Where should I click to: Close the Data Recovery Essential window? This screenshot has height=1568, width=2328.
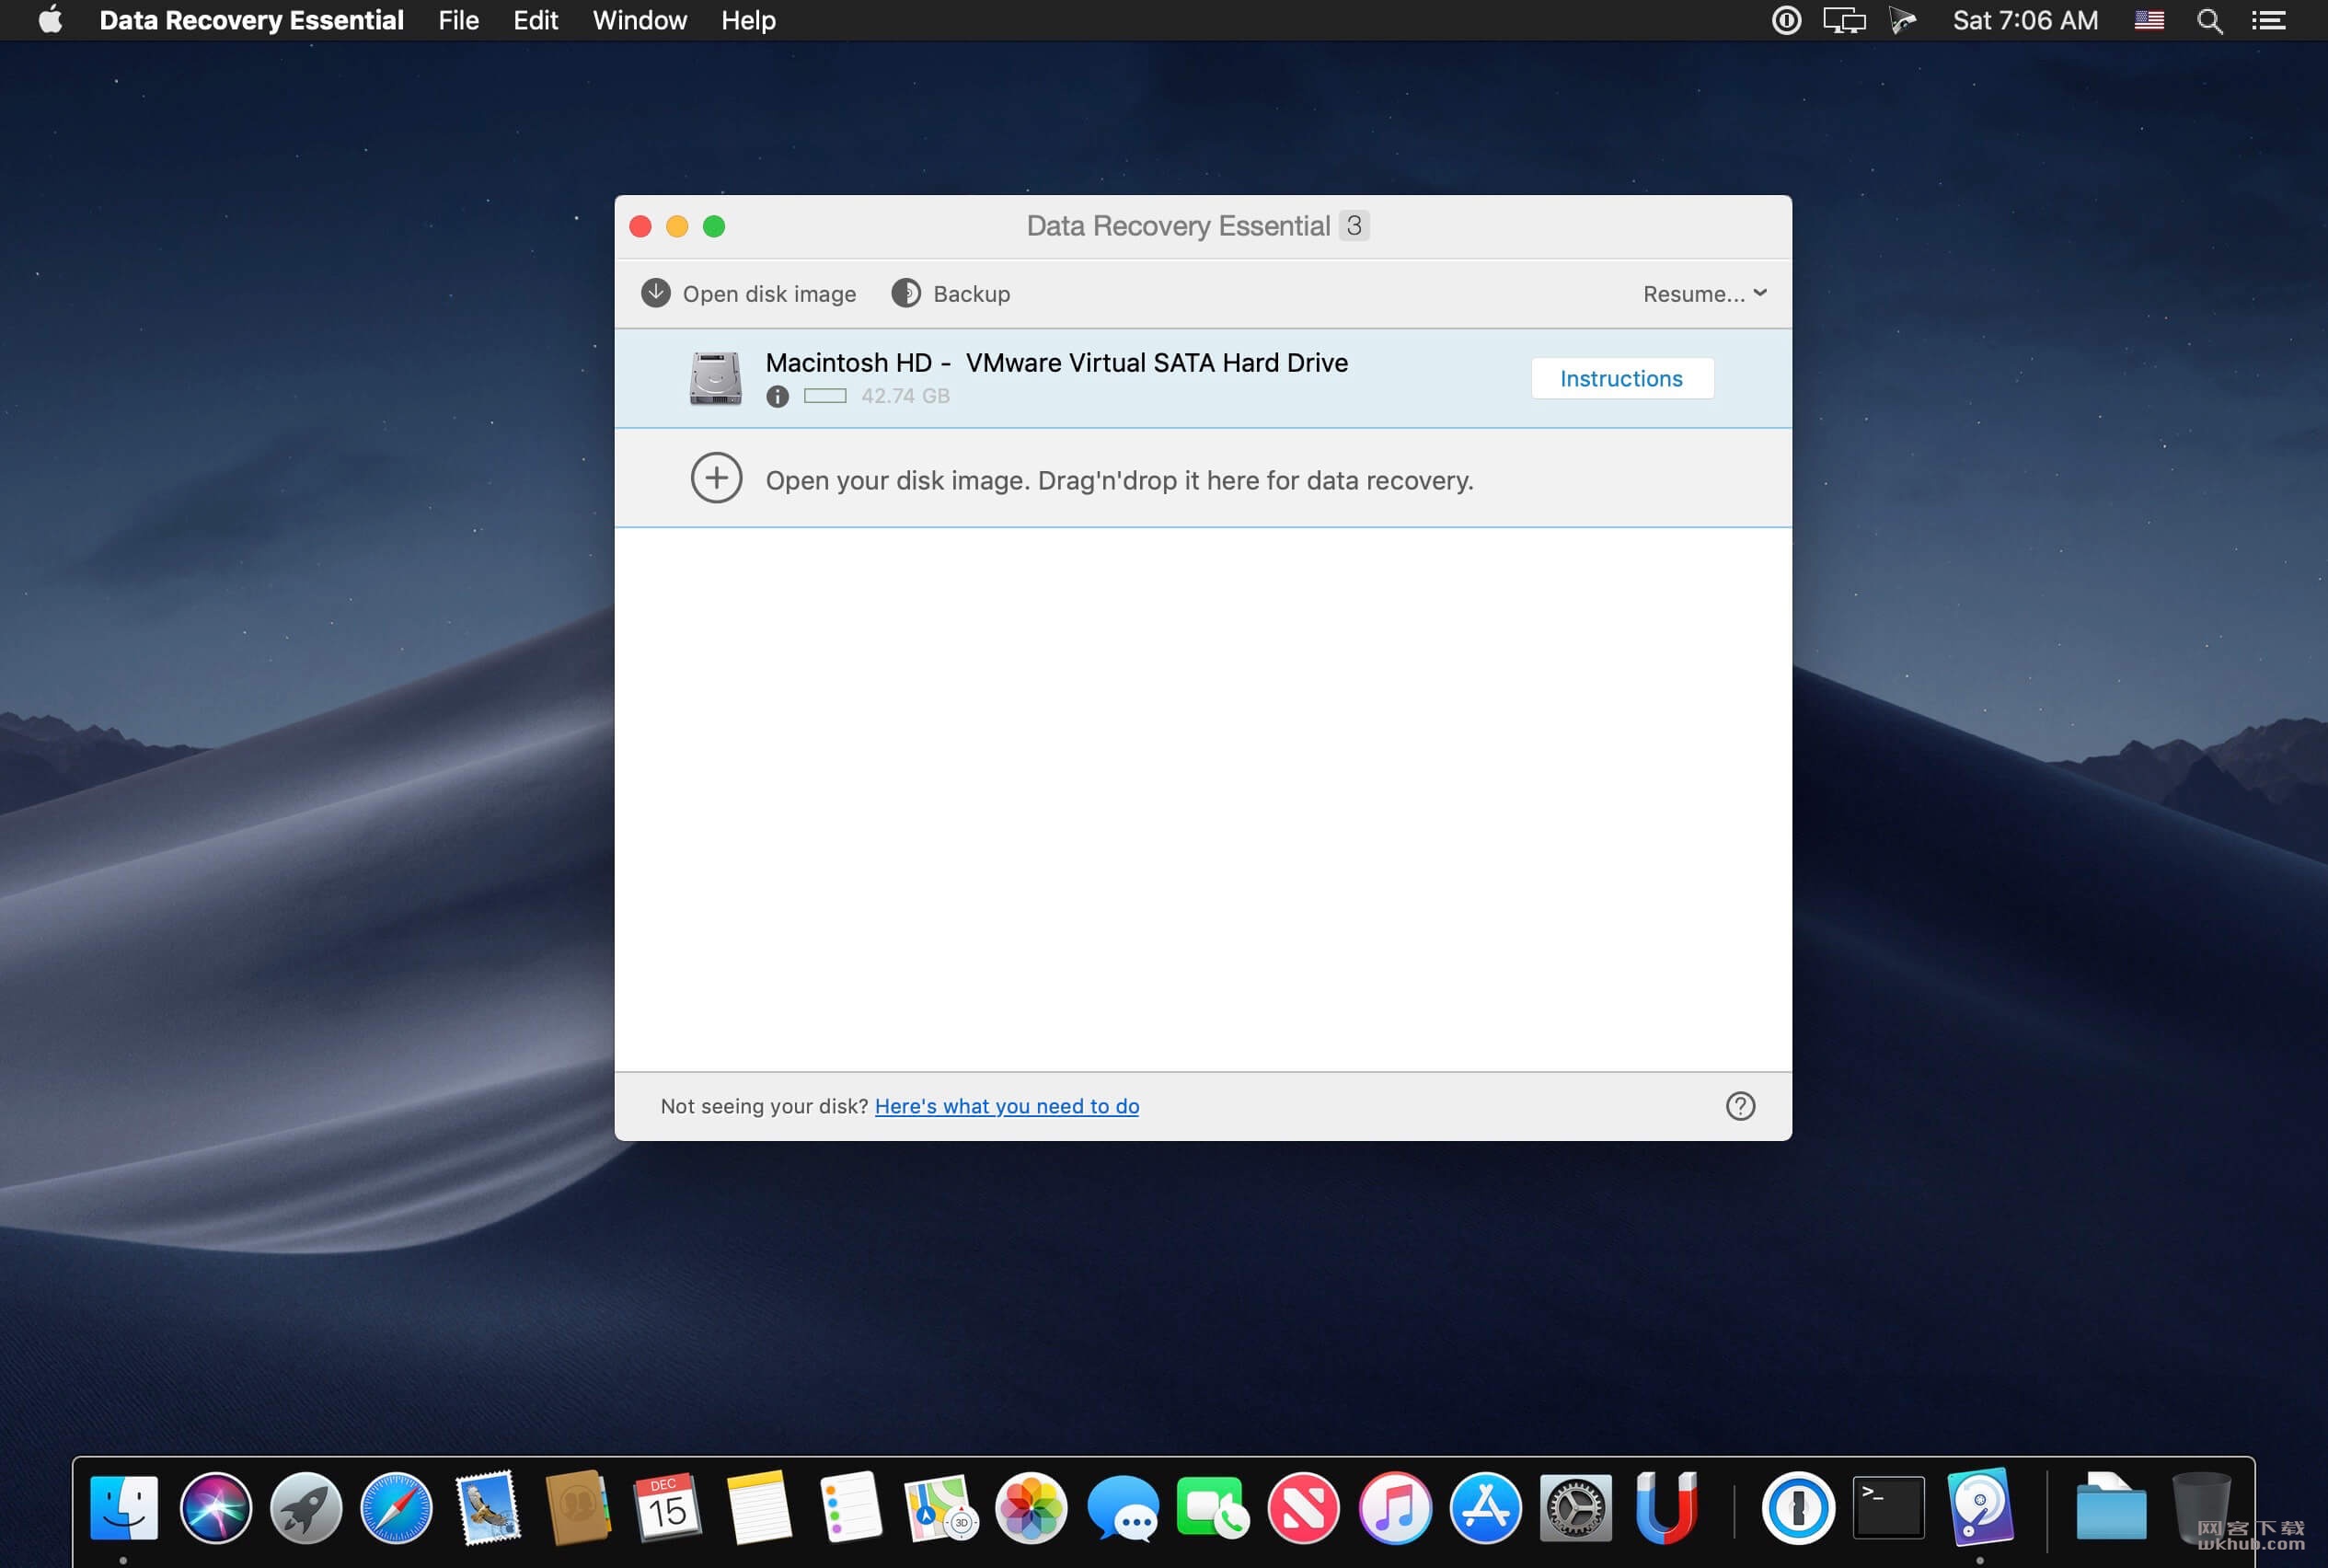coord(641,226)
